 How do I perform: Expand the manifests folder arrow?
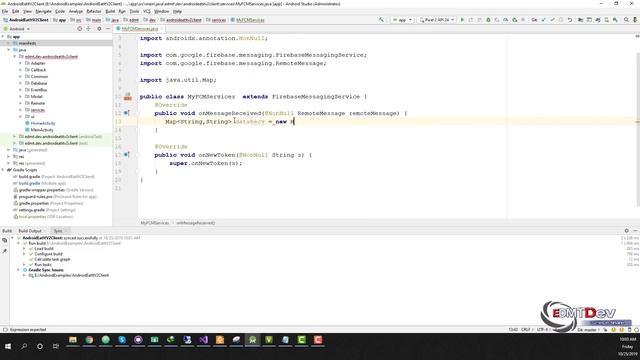point(9,43)
